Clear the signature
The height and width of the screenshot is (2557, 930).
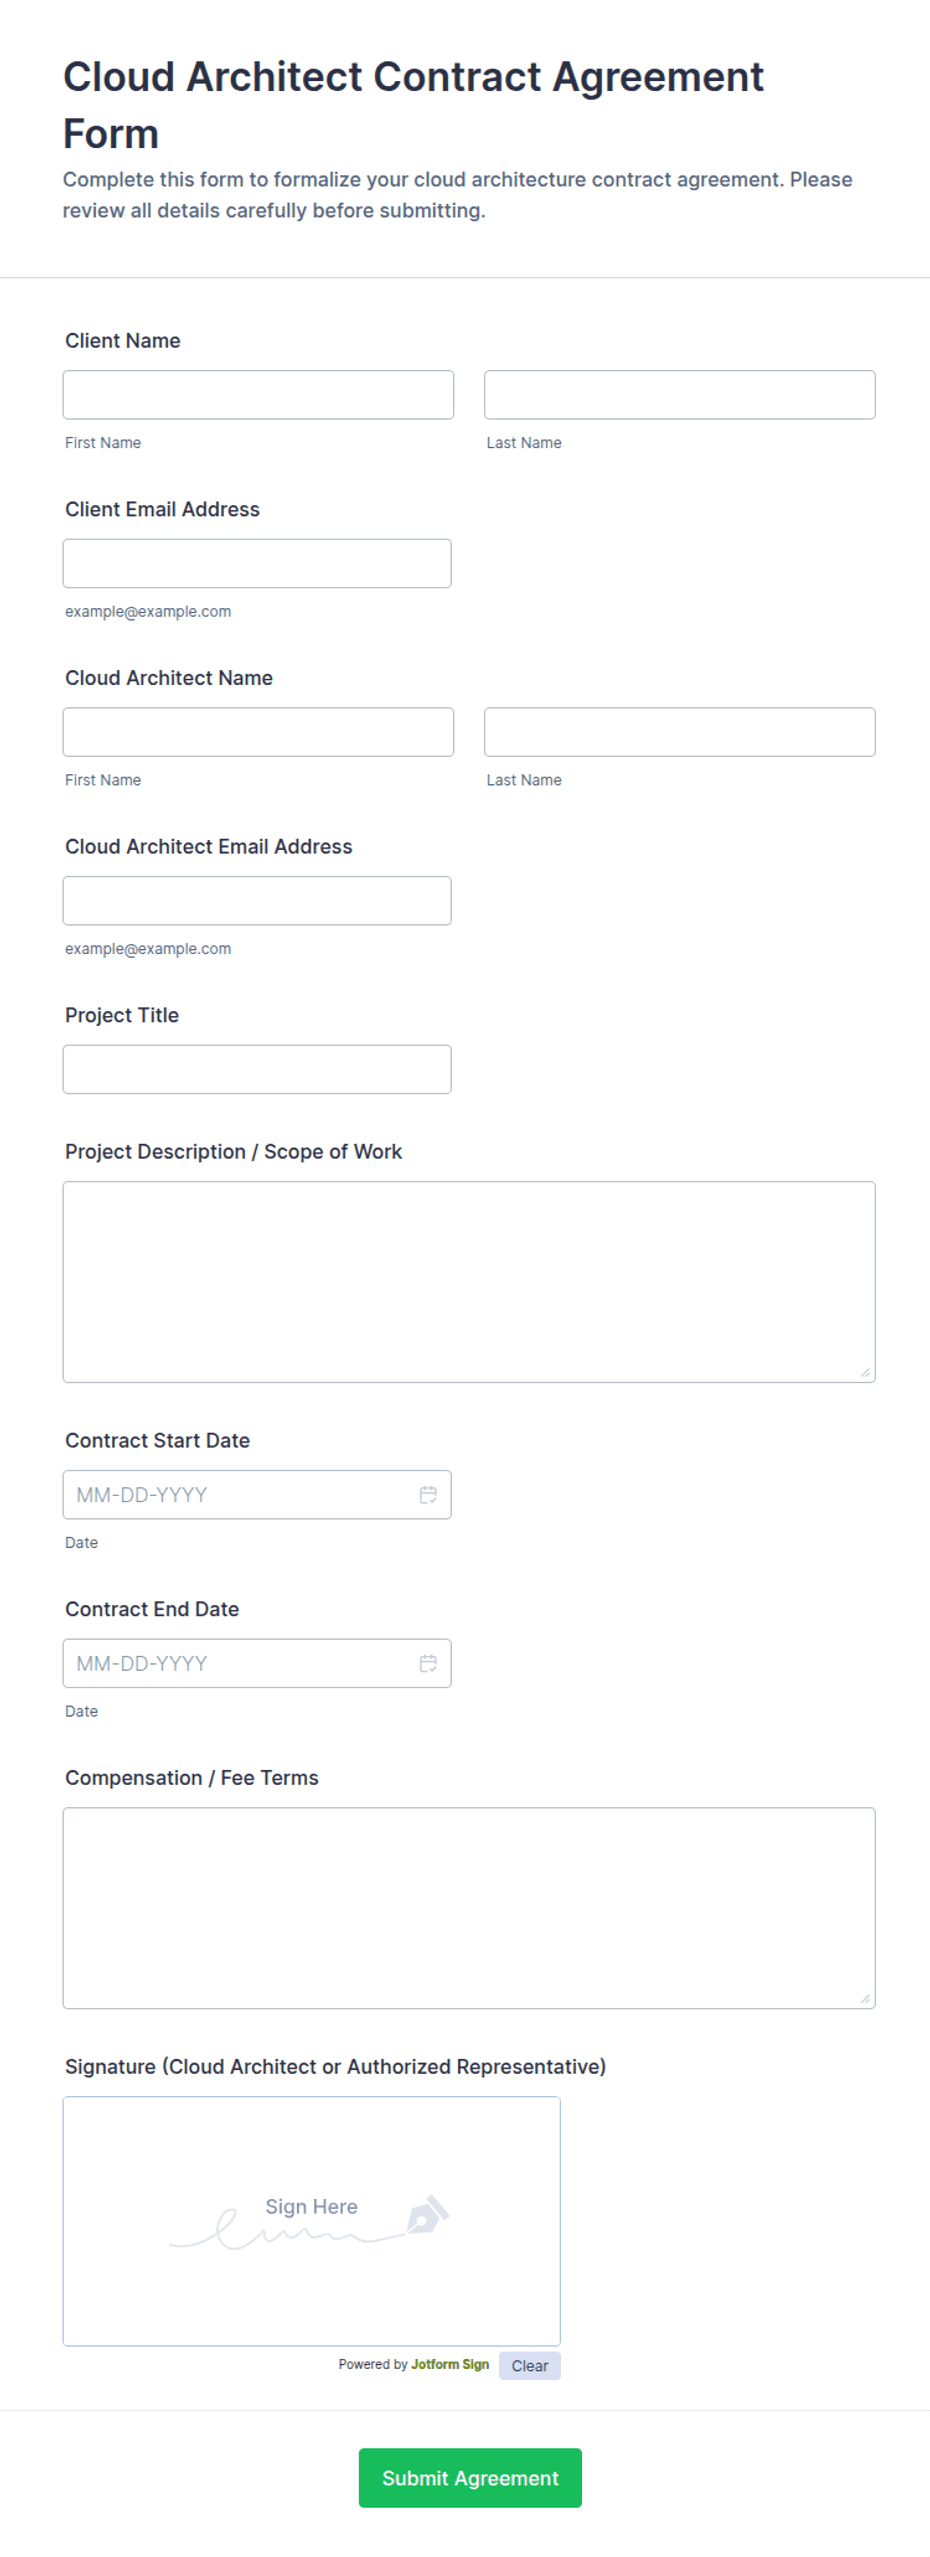pyautogui.click(x=530, y=2365)
